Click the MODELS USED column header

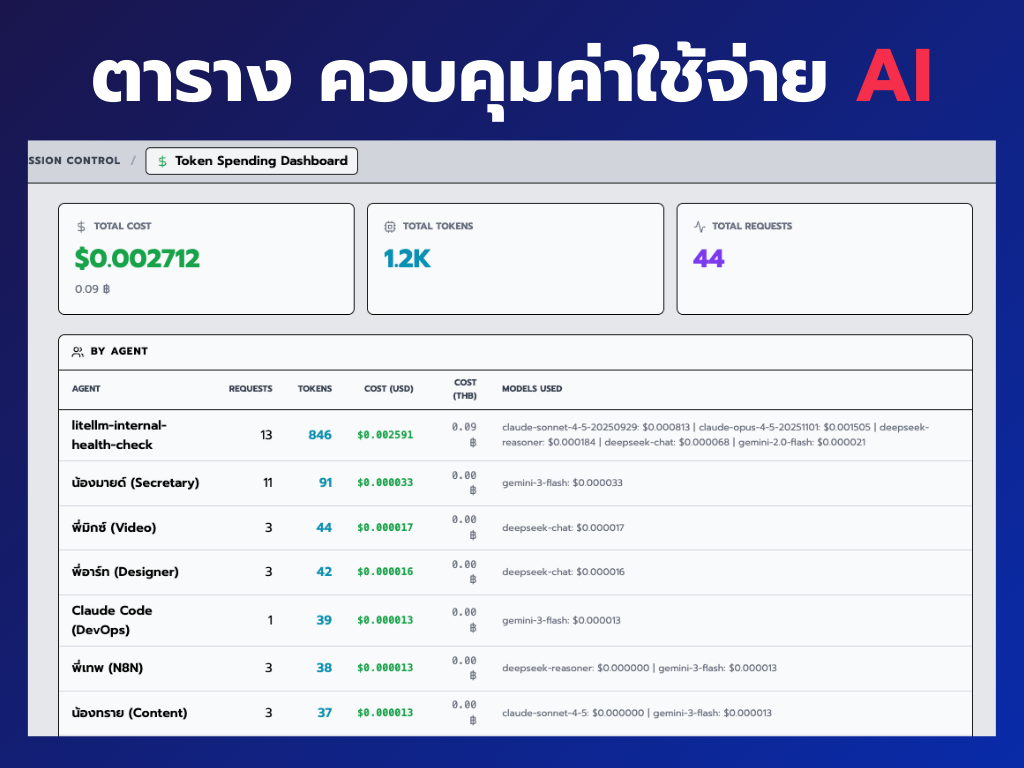point(530,389)
